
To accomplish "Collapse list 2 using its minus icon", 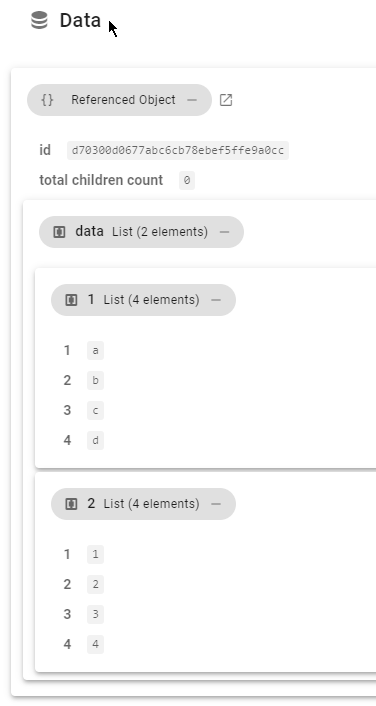I will (216, 504).
